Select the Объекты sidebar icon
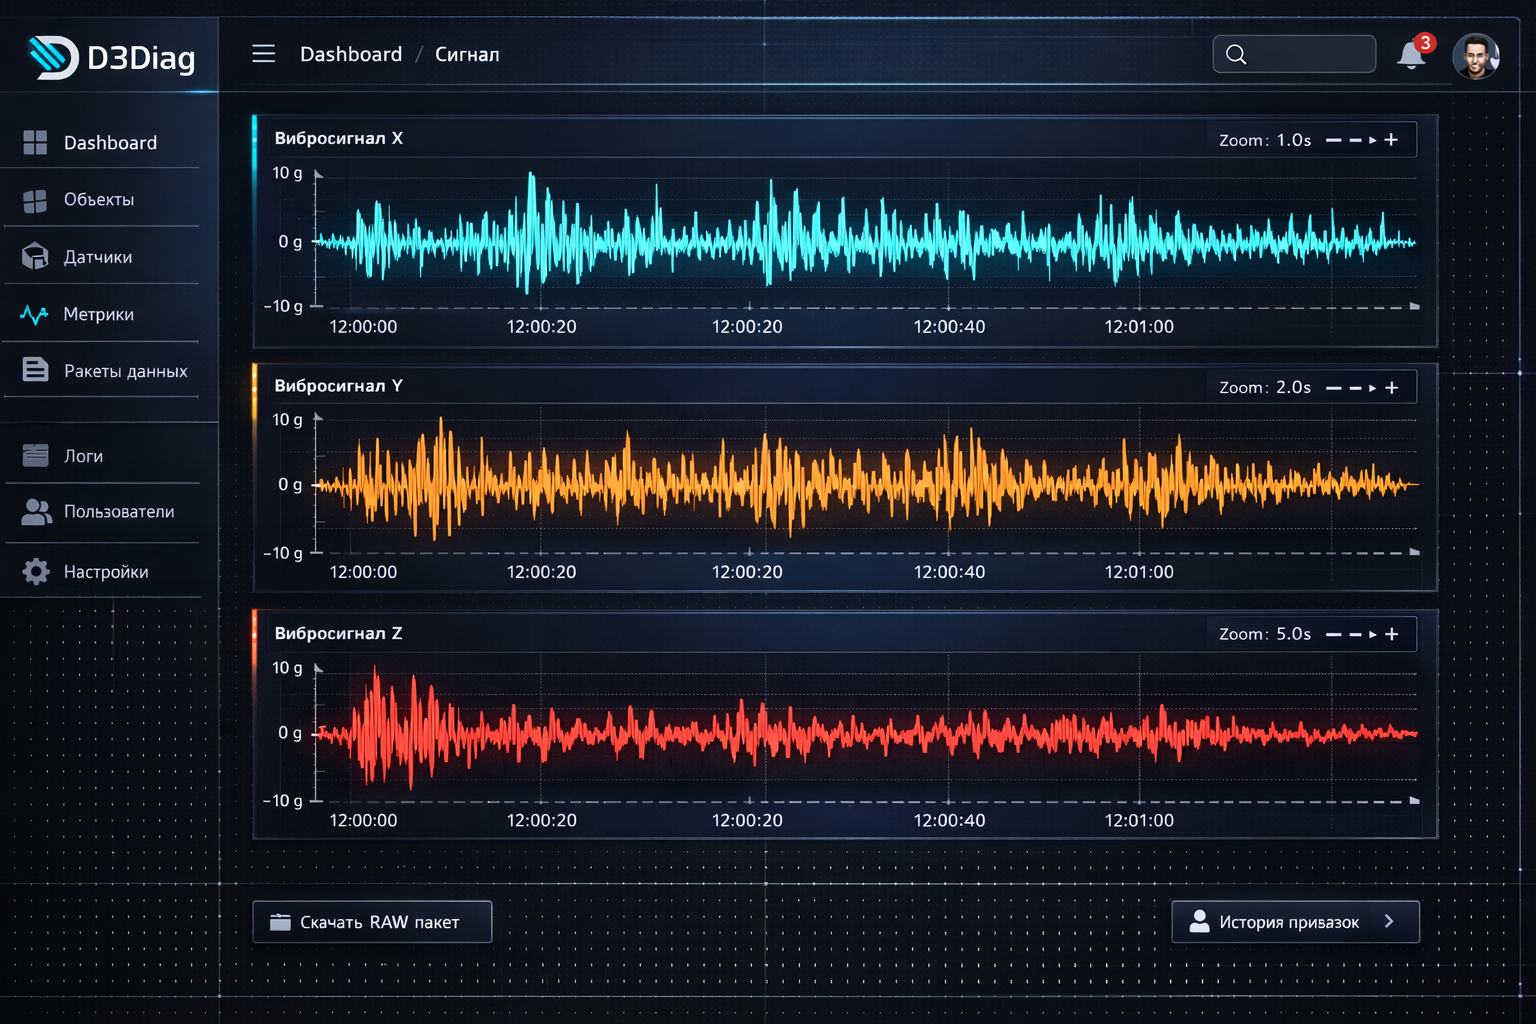This screenshot has width=1536, height=1024. click(x=35, y=201)
